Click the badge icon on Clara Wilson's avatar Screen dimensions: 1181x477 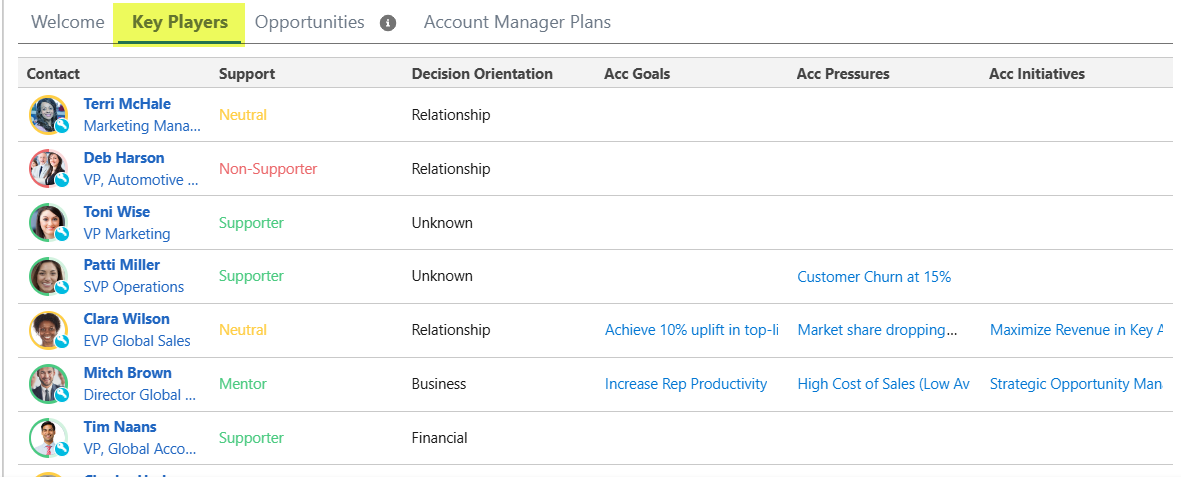click(61, 342)
